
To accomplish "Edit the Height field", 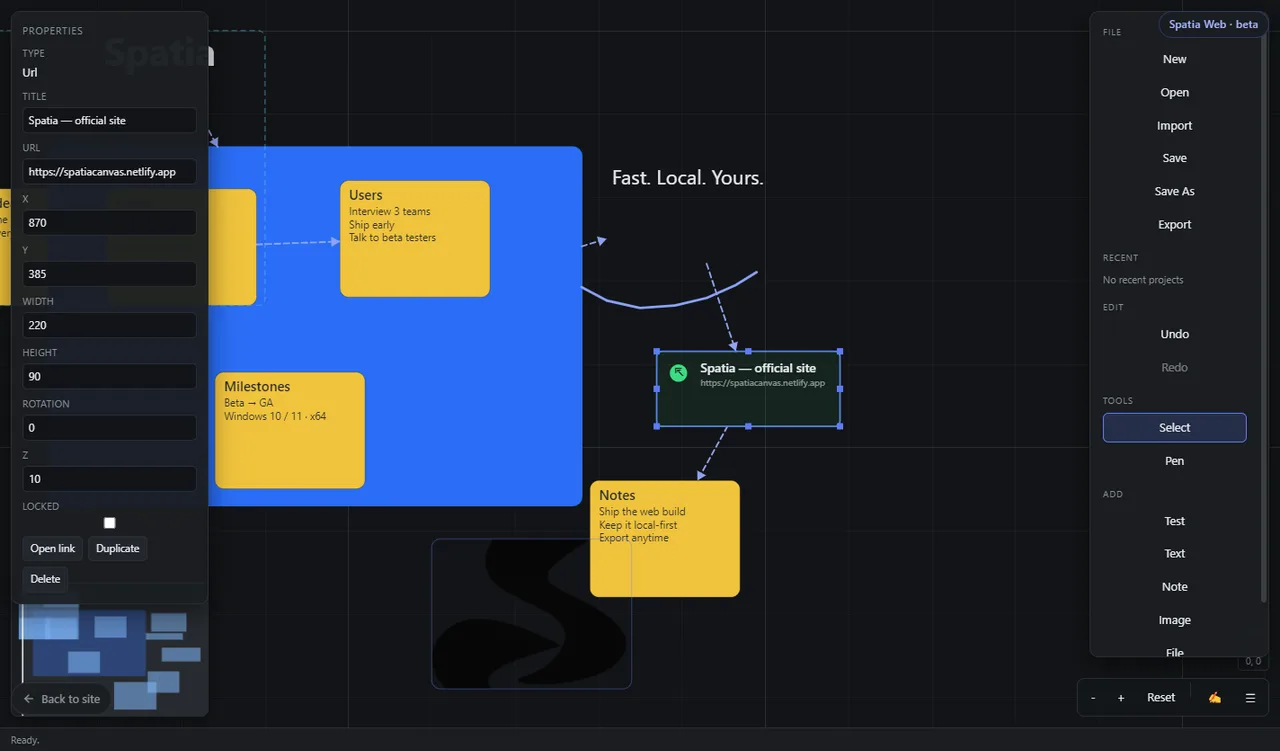I will 110,377.
